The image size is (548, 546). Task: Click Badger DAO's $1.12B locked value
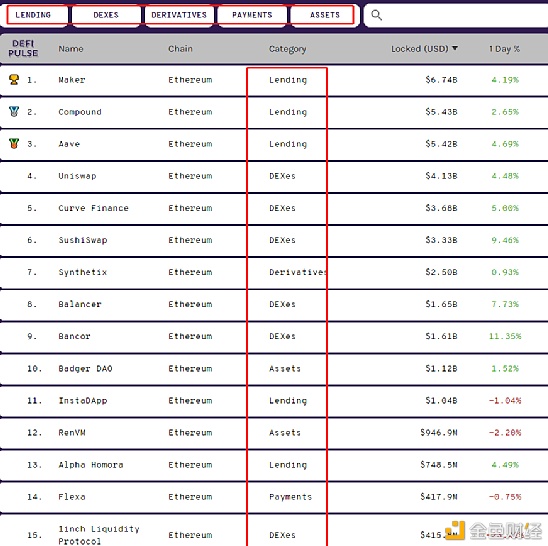(441, 368)
